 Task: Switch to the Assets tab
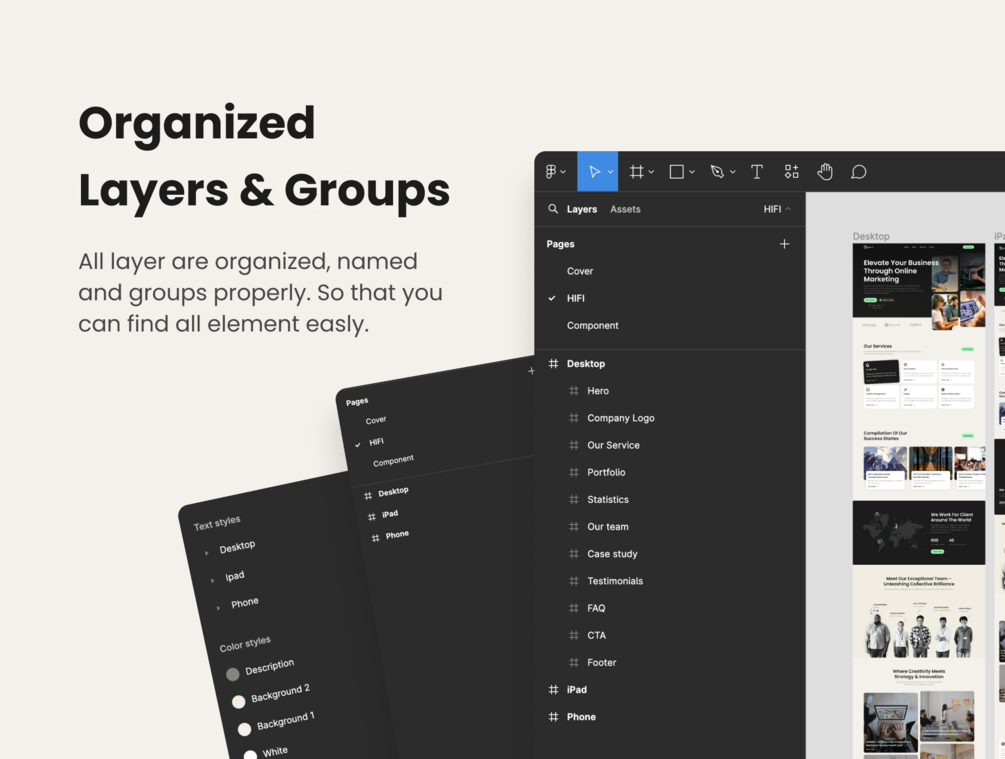click(x=625, y=209)
